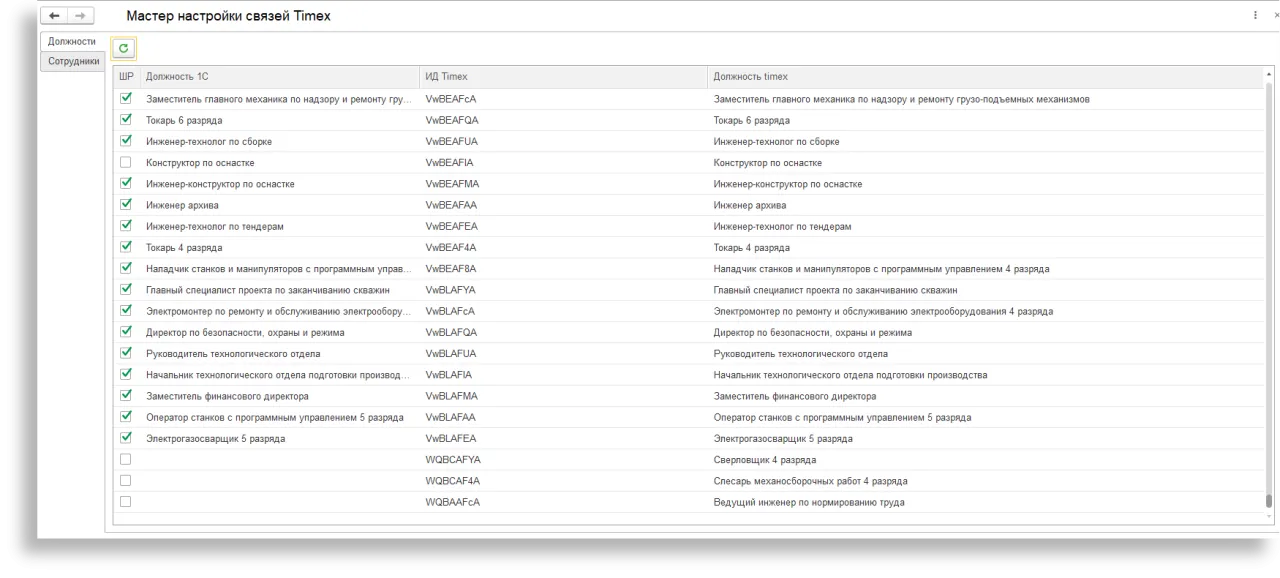Switch to the Должности tab

pyautogui.click(x=72, y=42)
